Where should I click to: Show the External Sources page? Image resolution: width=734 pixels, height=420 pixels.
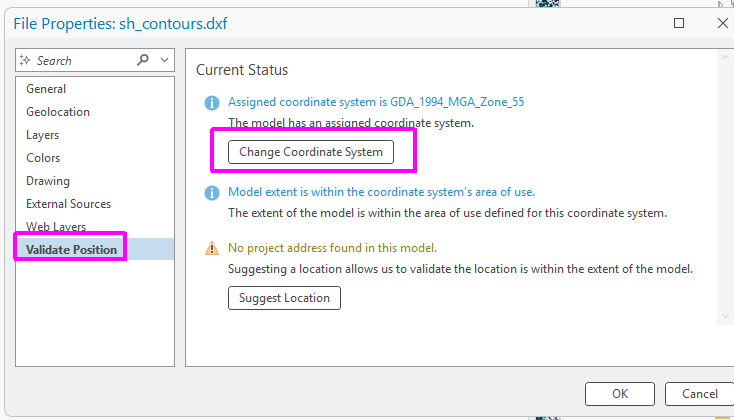coord(68,204)
